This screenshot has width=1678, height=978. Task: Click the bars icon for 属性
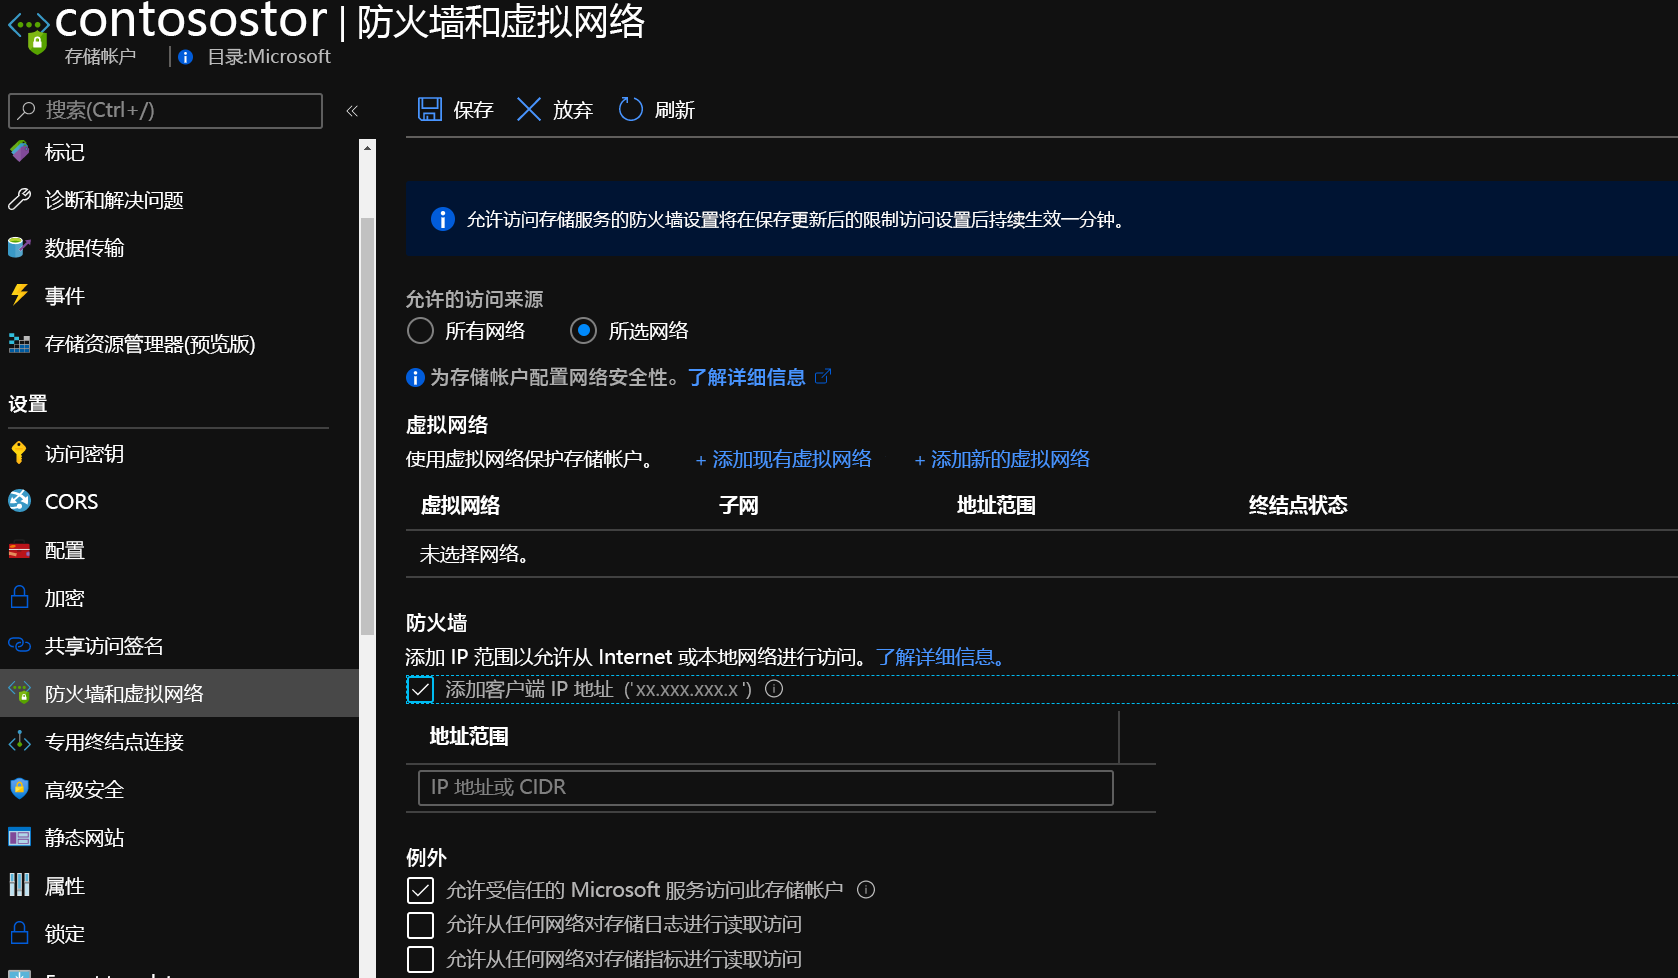(19, 884)
